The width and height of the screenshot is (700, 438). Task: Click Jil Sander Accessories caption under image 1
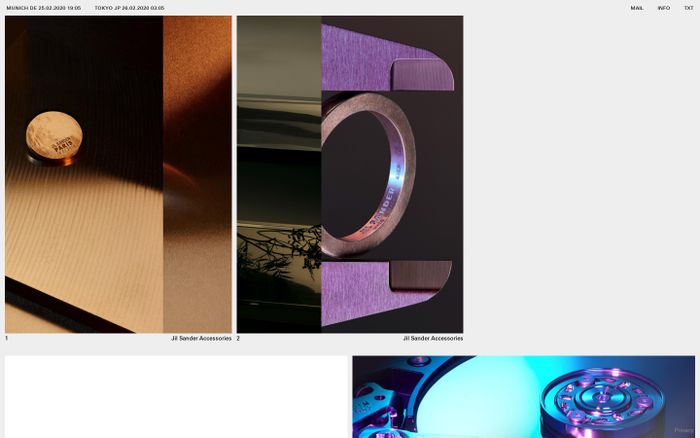pyautogui.click(x=201, y=338)
